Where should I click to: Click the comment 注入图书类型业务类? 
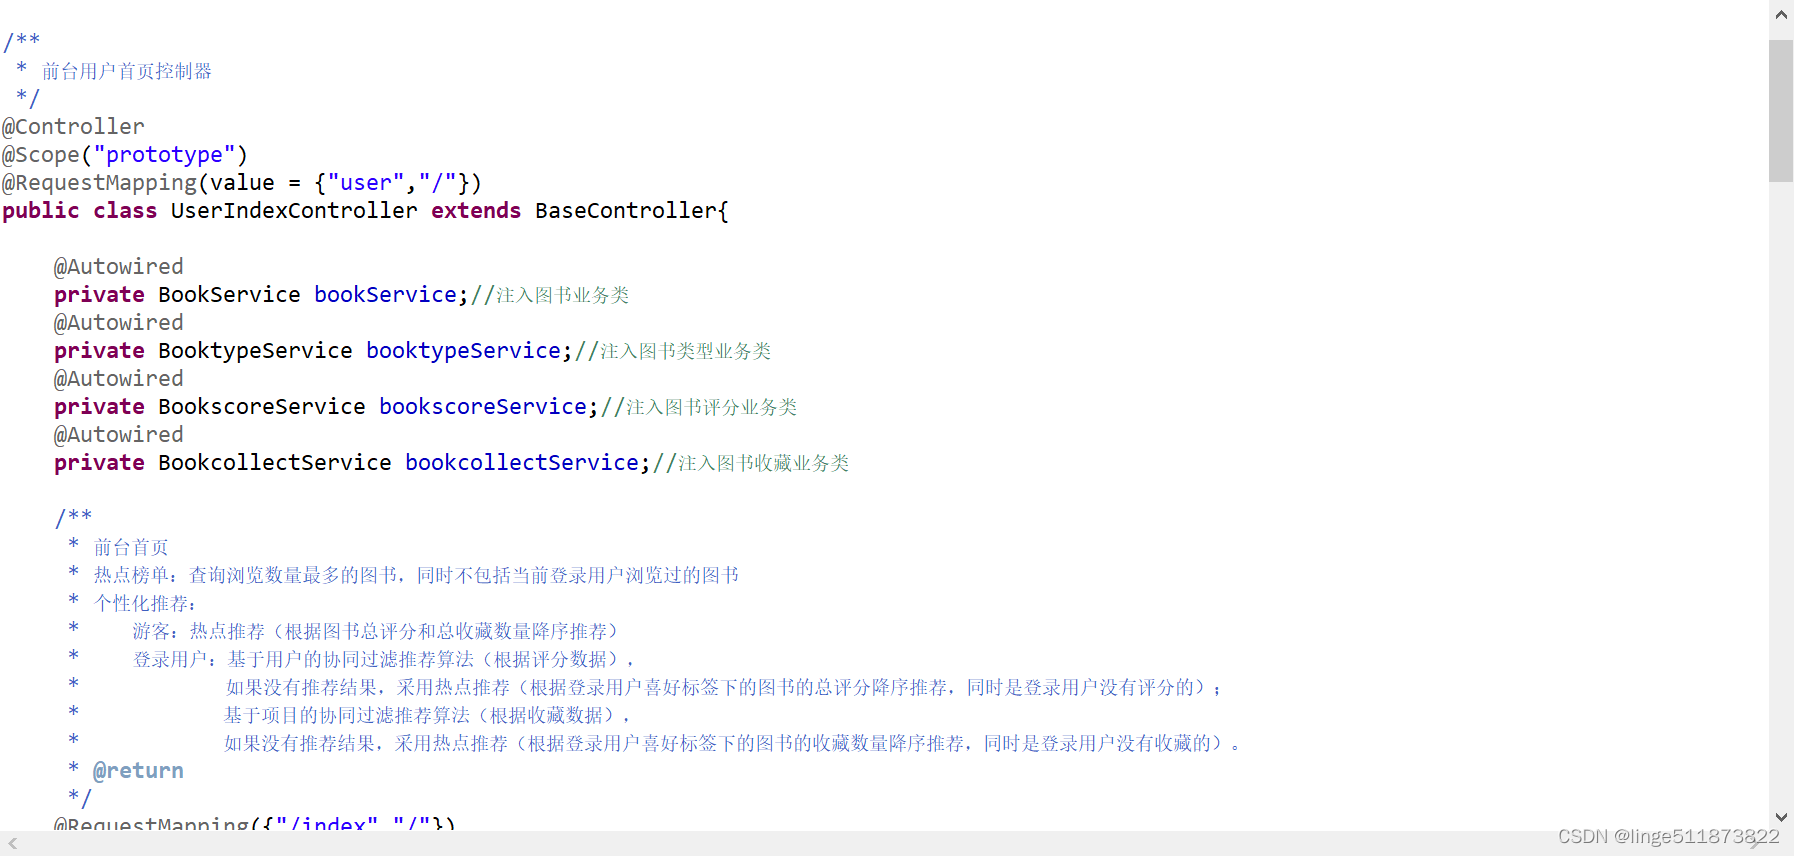click(686, 351)
